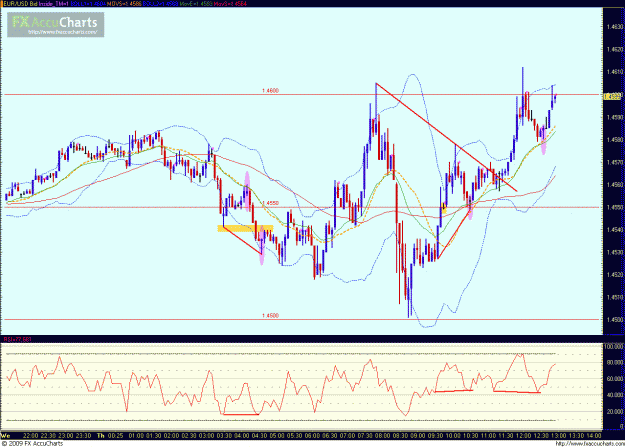Image resolution: width=625 pixels, height=448 pixels.
Task: Click the 80.000 level on the RSI axis
Action: 615,362
